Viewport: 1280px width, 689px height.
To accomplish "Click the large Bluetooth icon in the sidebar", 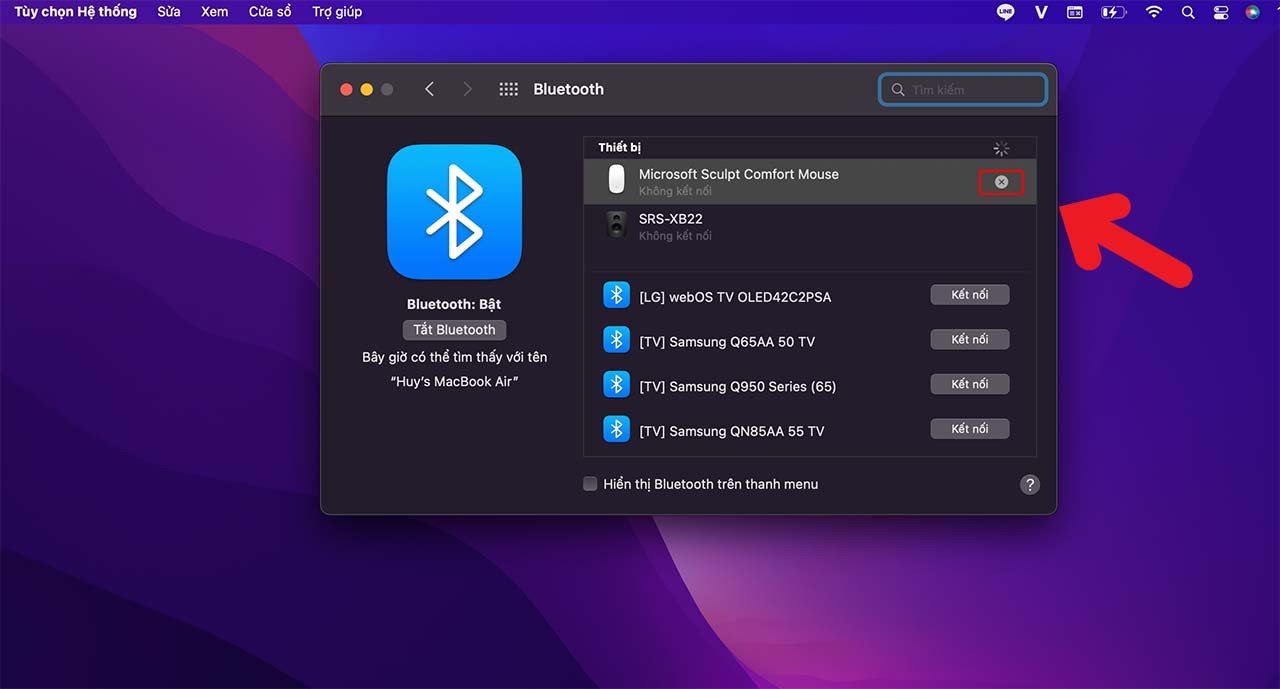I will 454,211.
